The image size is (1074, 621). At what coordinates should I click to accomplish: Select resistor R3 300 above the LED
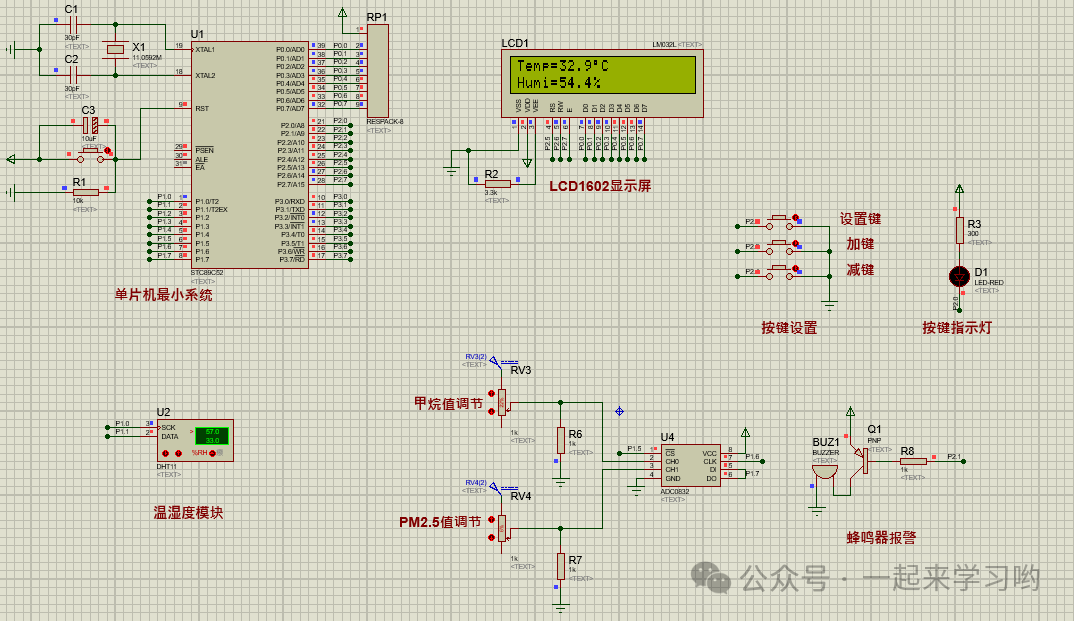[960, 230]
